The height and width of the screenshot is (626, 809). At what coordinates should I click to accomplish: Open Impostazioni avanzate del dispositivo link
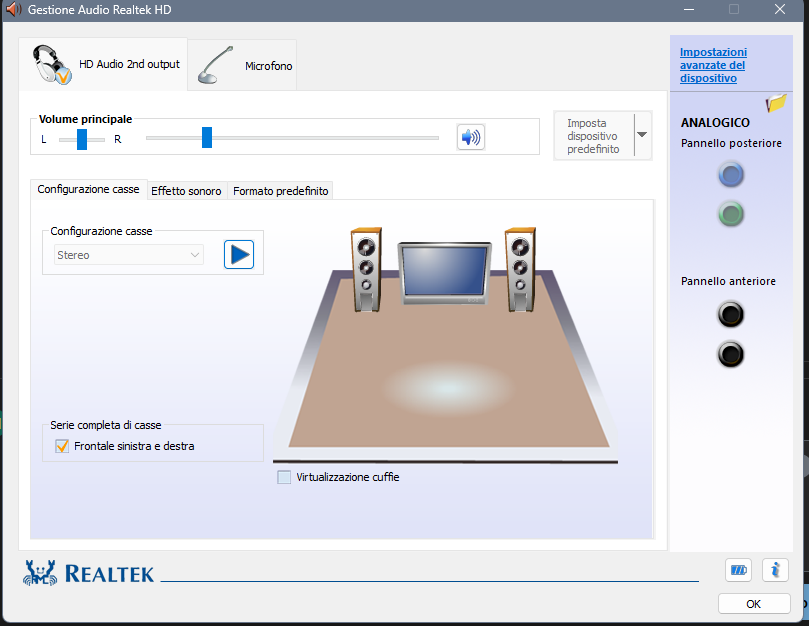coord(713,65)
